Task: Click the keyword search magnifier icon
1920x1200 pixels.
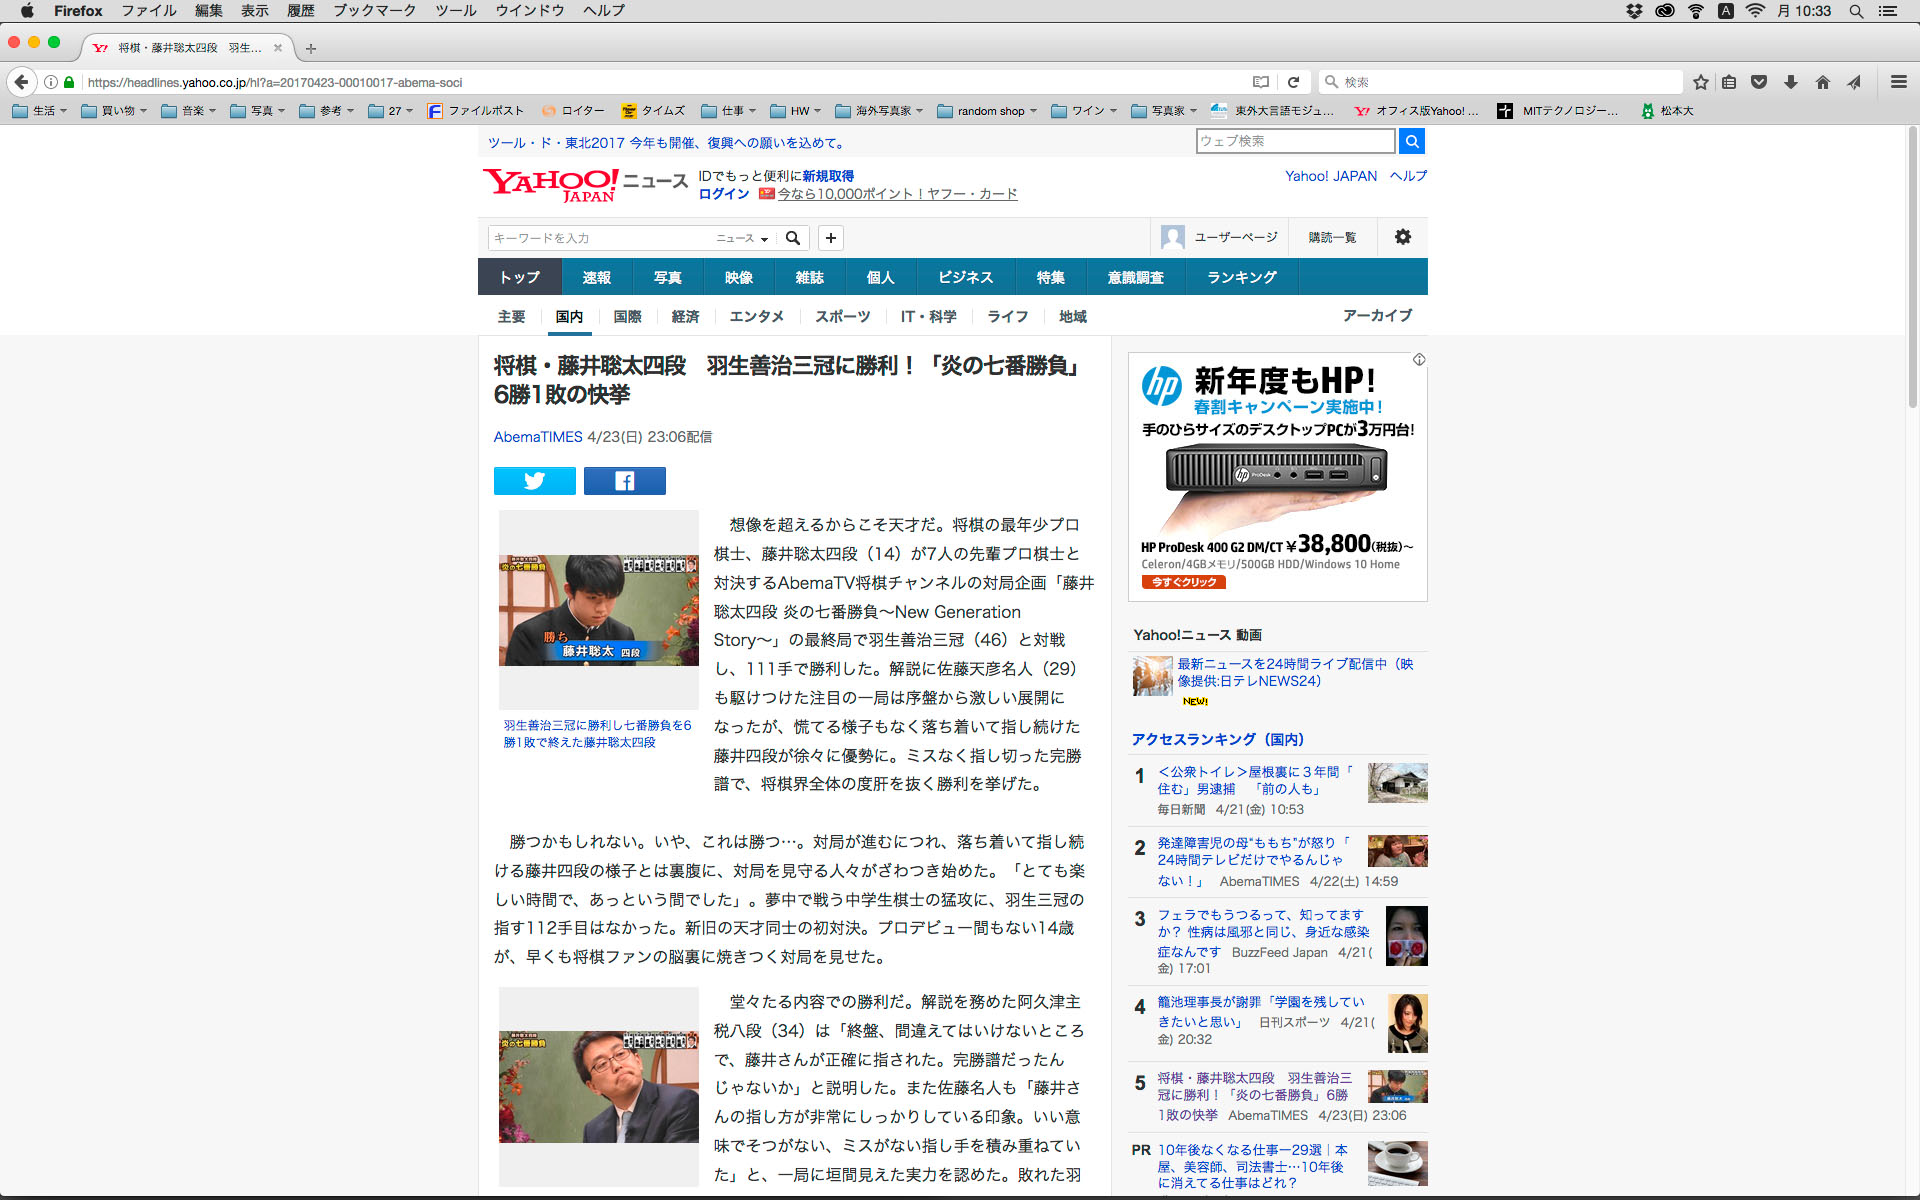Action: (793, 238)
